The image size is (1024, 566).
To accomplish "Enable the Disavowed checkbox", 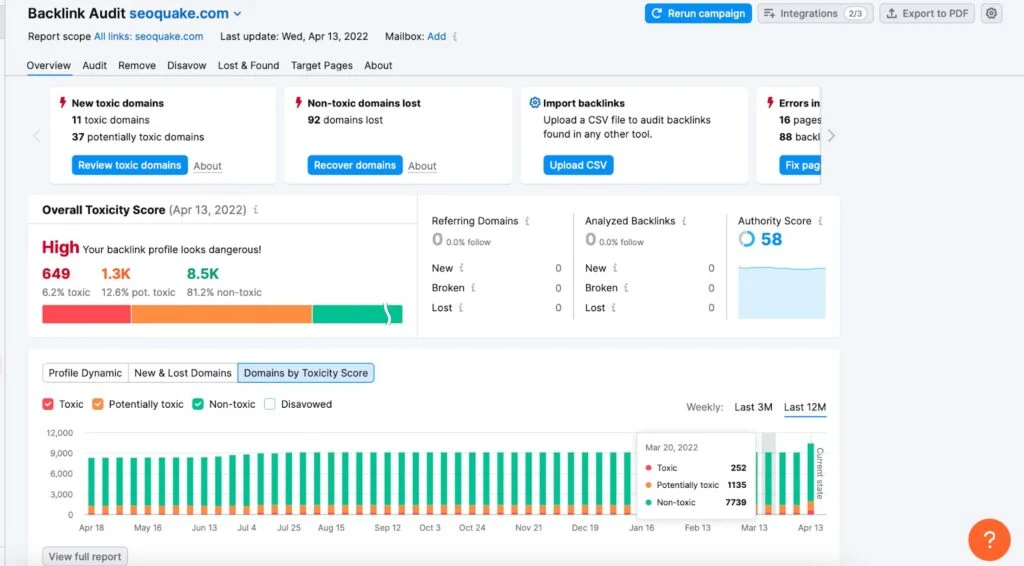I will click(x=269, y=405).
